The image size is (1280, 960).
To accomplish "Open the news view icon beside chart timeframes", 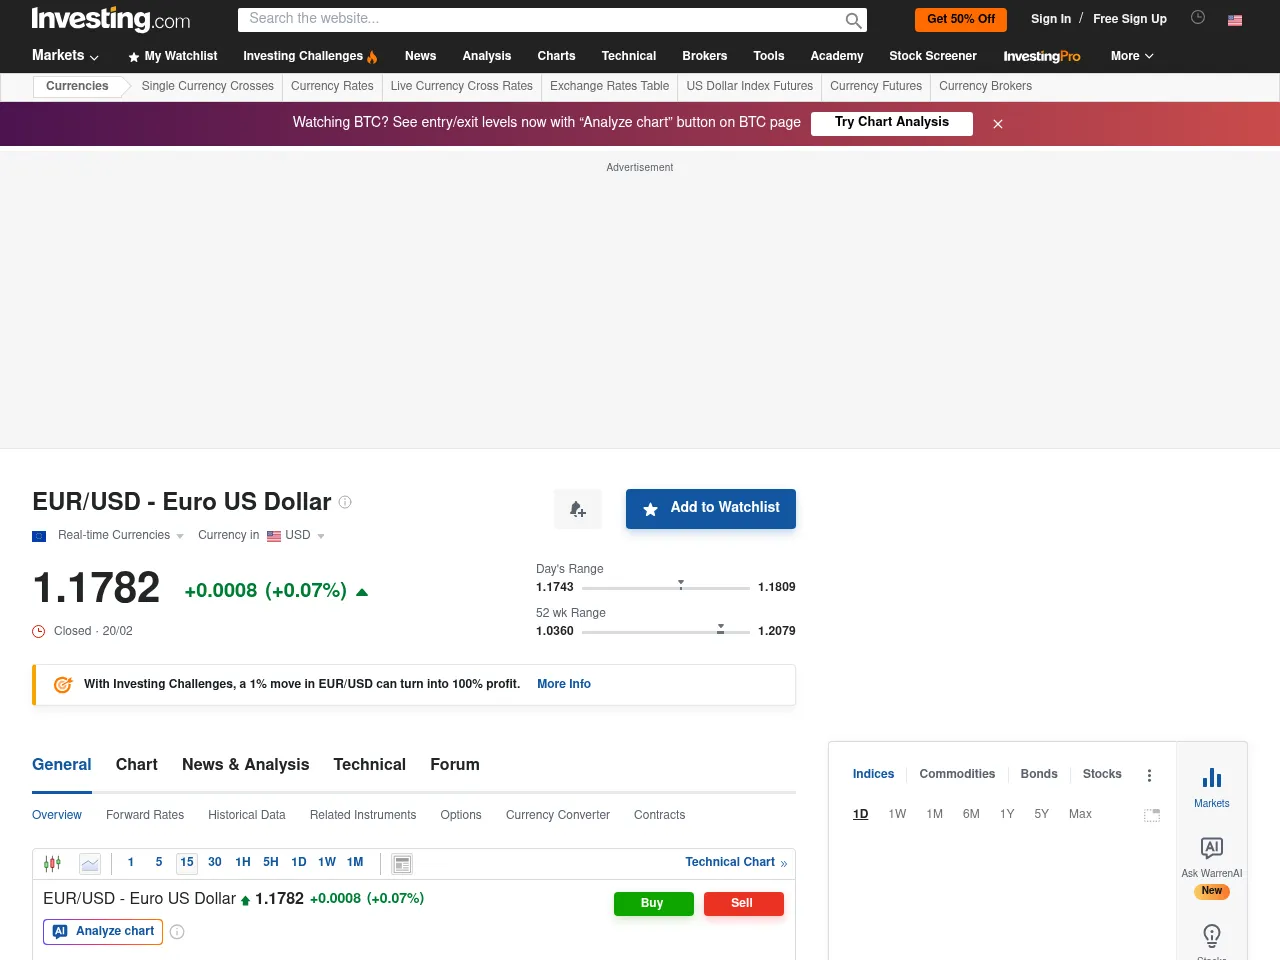I will pyautogui.click(x=401, y=862).
